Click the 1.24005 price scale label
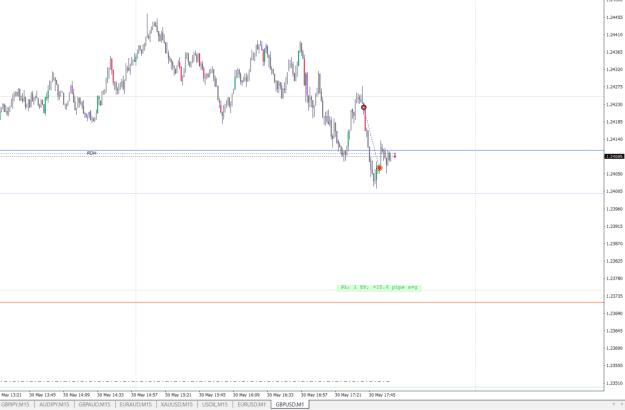This screenshot has height=410, width=625. coord(614,191)
